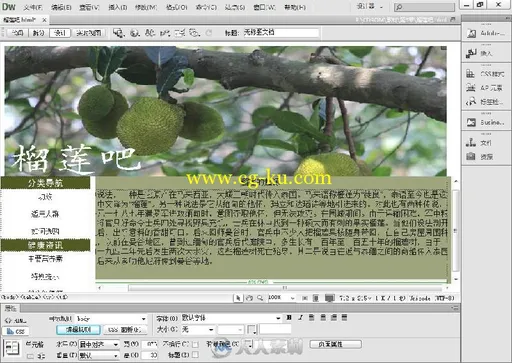Open the Adobe BrowserLab panel icon

(x=471, y=33)
